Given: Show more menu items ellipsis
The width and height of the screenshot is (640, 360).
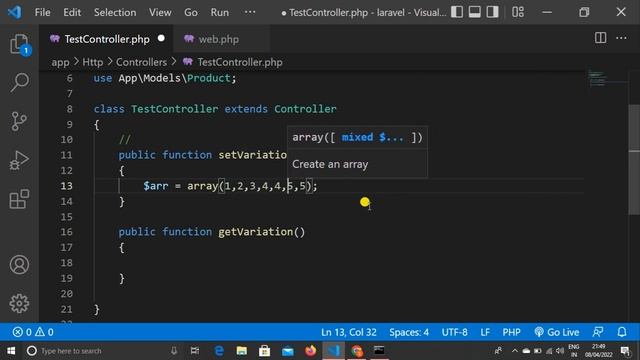Looking at the screenshot, I should [250, 12].
